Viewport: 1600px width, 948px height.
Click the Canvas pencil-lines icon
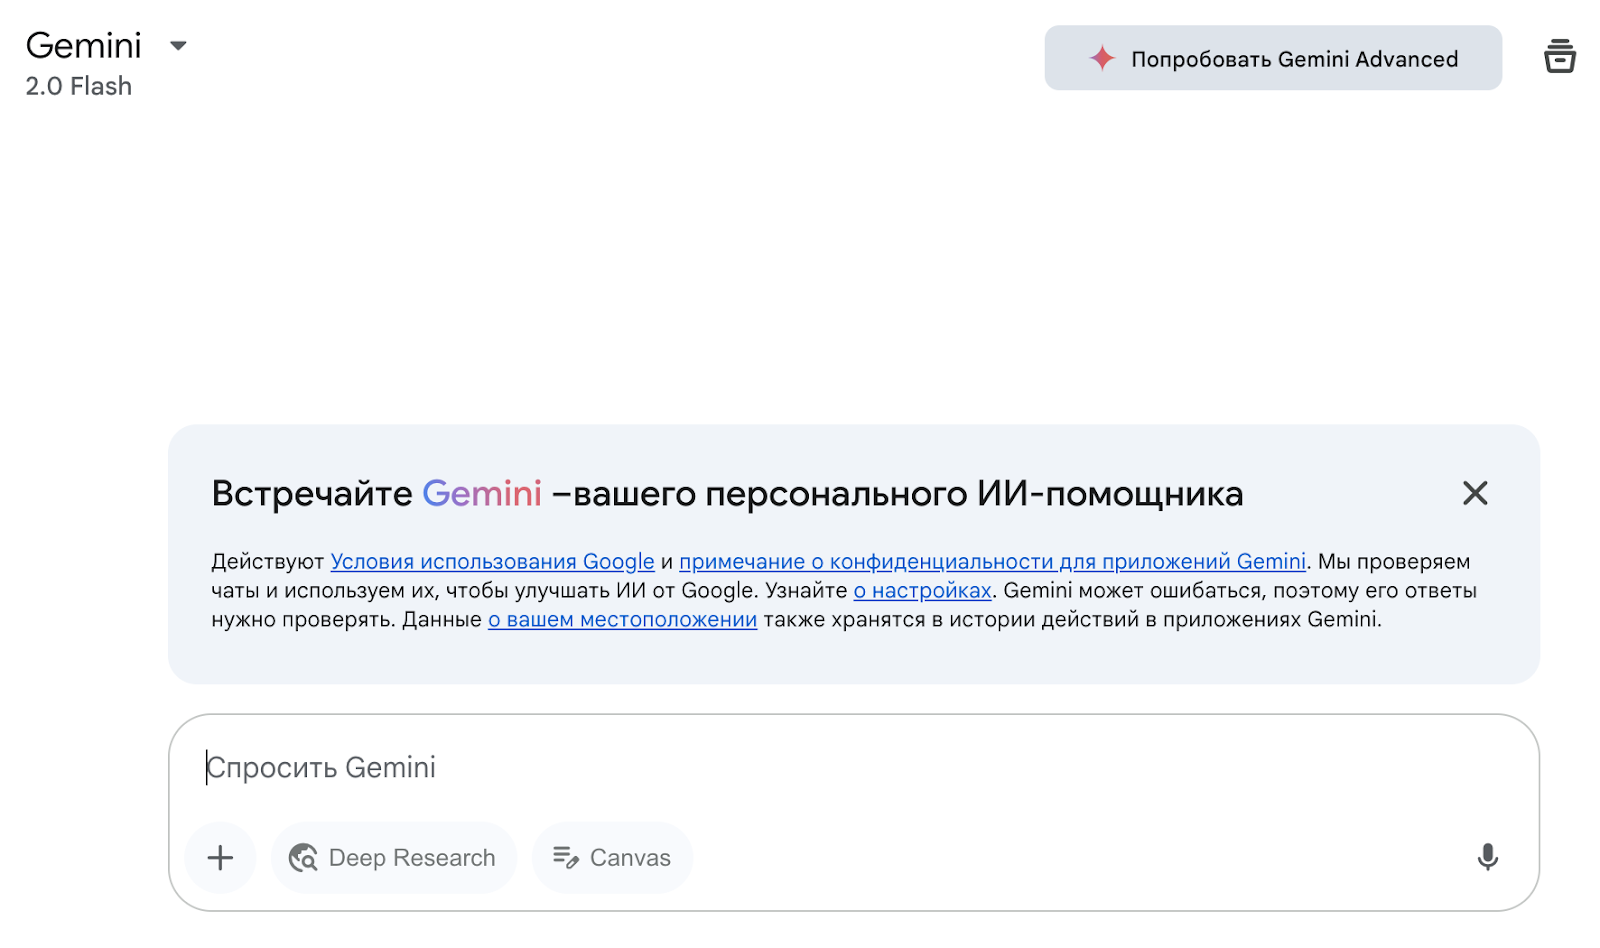coord(566,858)
